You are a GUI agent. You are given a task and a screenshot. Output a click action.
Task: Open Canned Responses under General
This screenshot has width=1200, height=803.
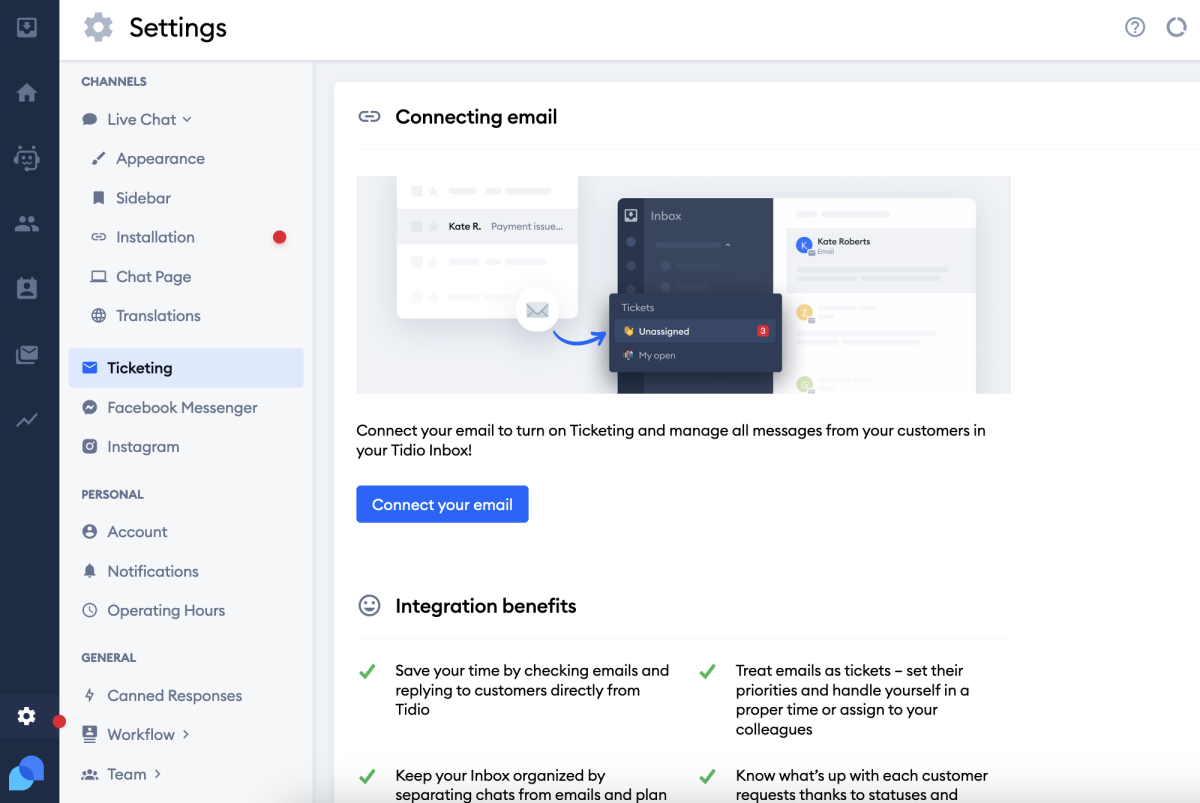pos(175,695)
